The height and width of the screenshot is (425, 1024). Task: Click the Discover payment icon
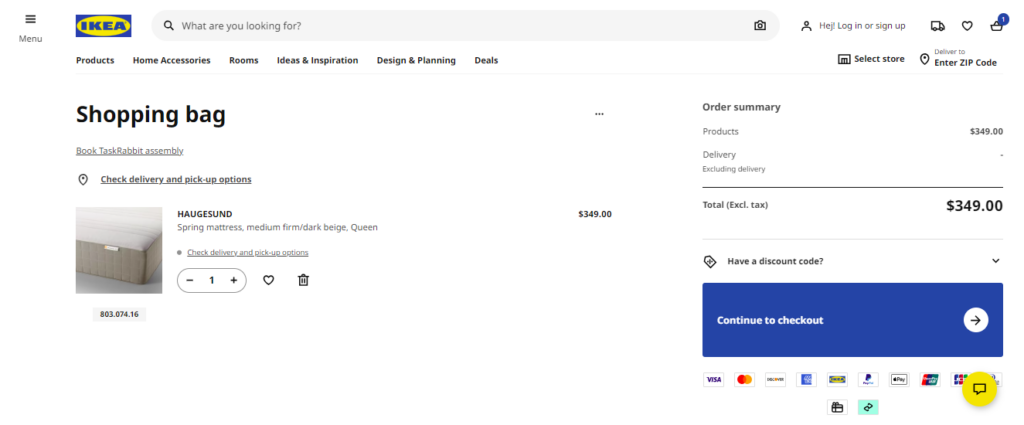click(x=775, y=380)
